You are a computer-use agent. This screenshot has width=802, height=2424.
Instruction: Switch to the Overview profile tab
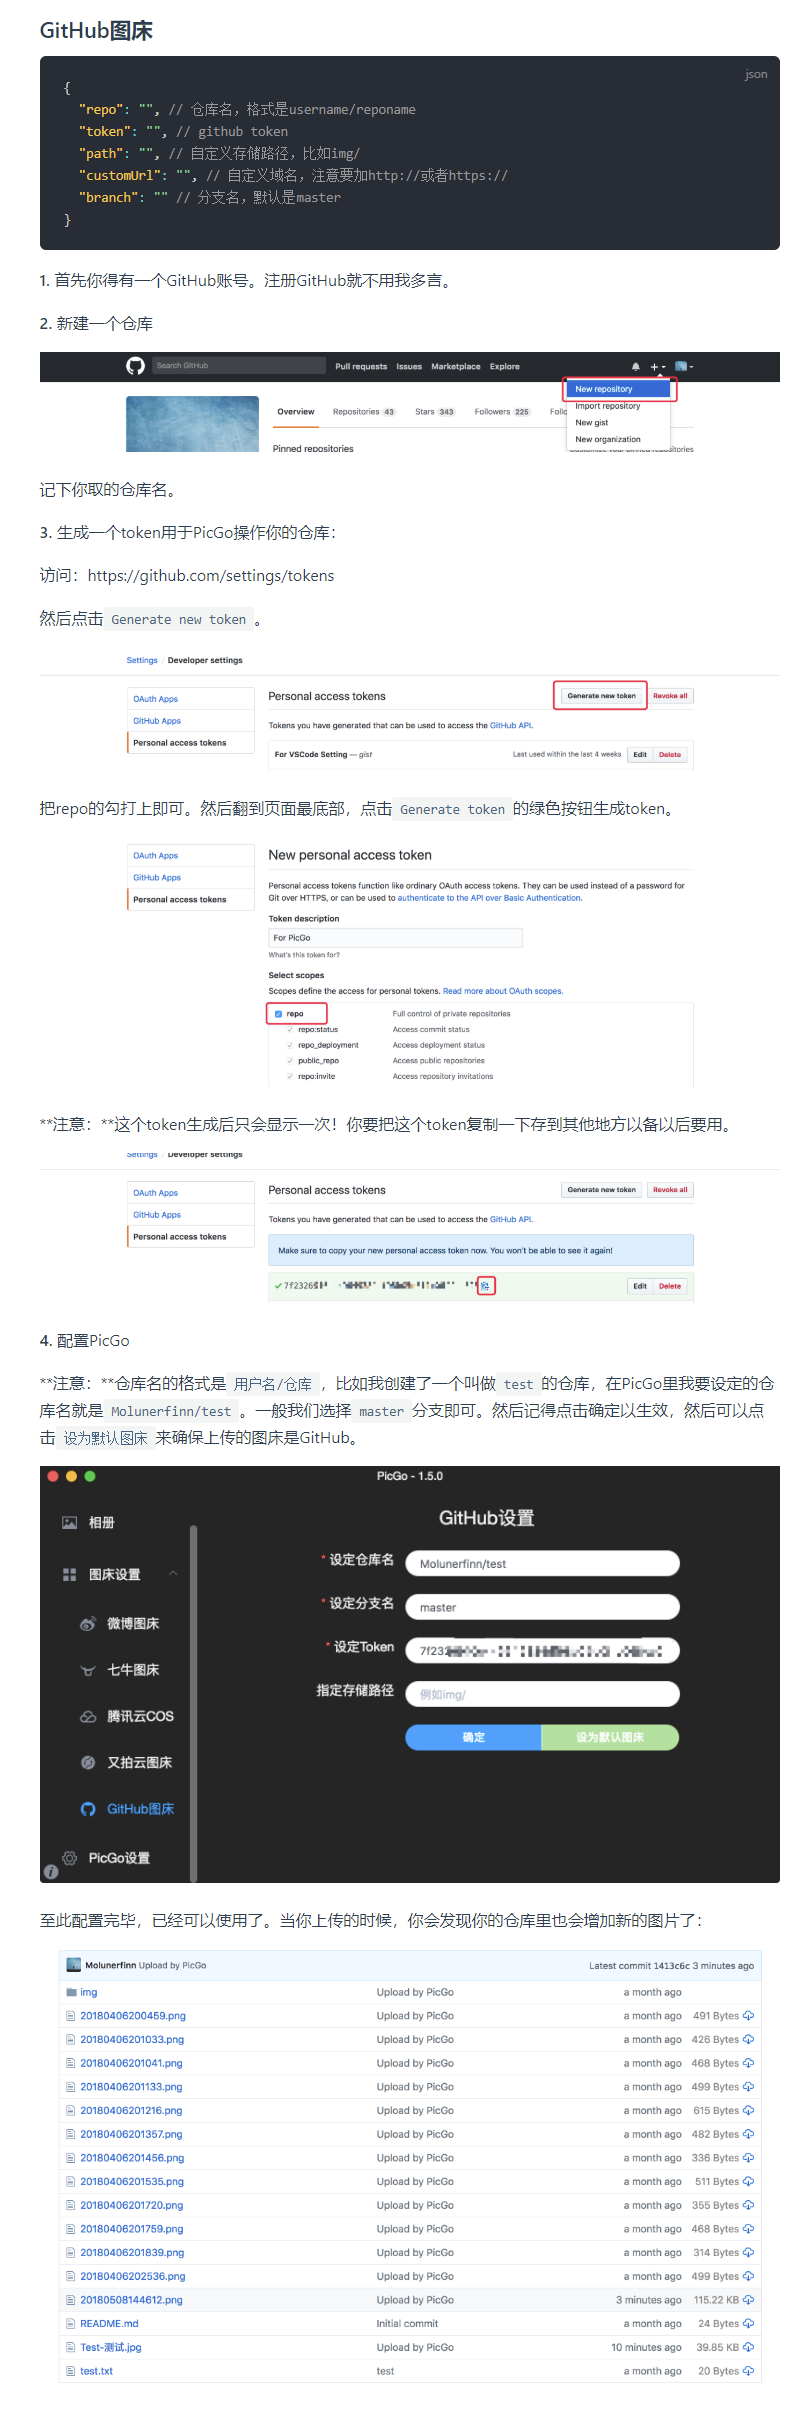[x=296, y=412]
